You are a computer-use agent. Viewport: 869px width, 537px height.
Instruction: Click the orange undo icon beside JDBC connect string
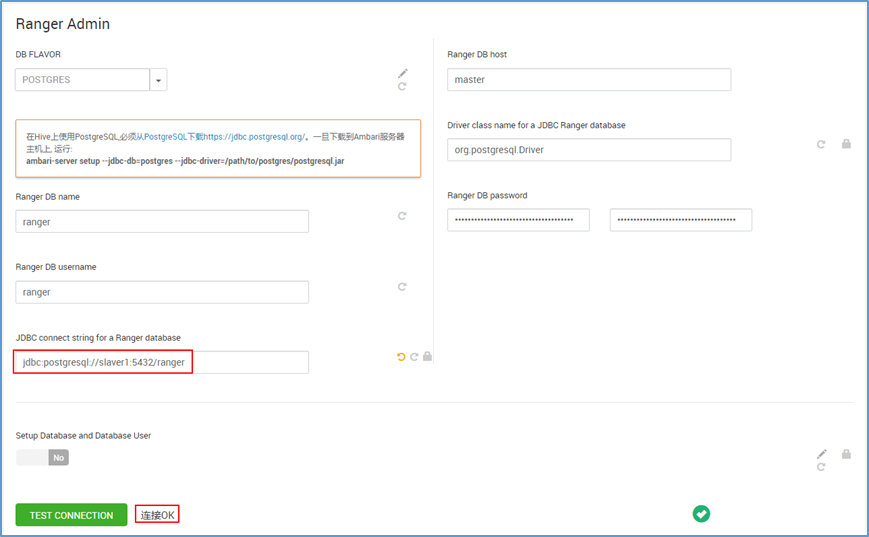(x=401, y=357)
